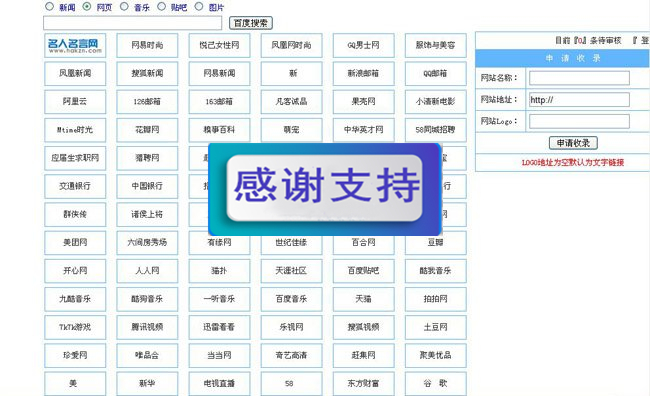Viewport: 650px width, 396px height.
Task: Click the 感谢支持 banner image
Action: point(325,189)
